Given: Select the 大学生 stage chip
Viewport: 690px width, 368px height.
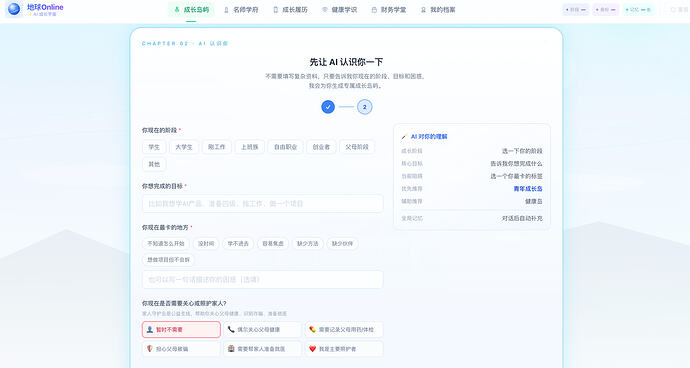Looking at the screenshot, I should tap(184, 147).
